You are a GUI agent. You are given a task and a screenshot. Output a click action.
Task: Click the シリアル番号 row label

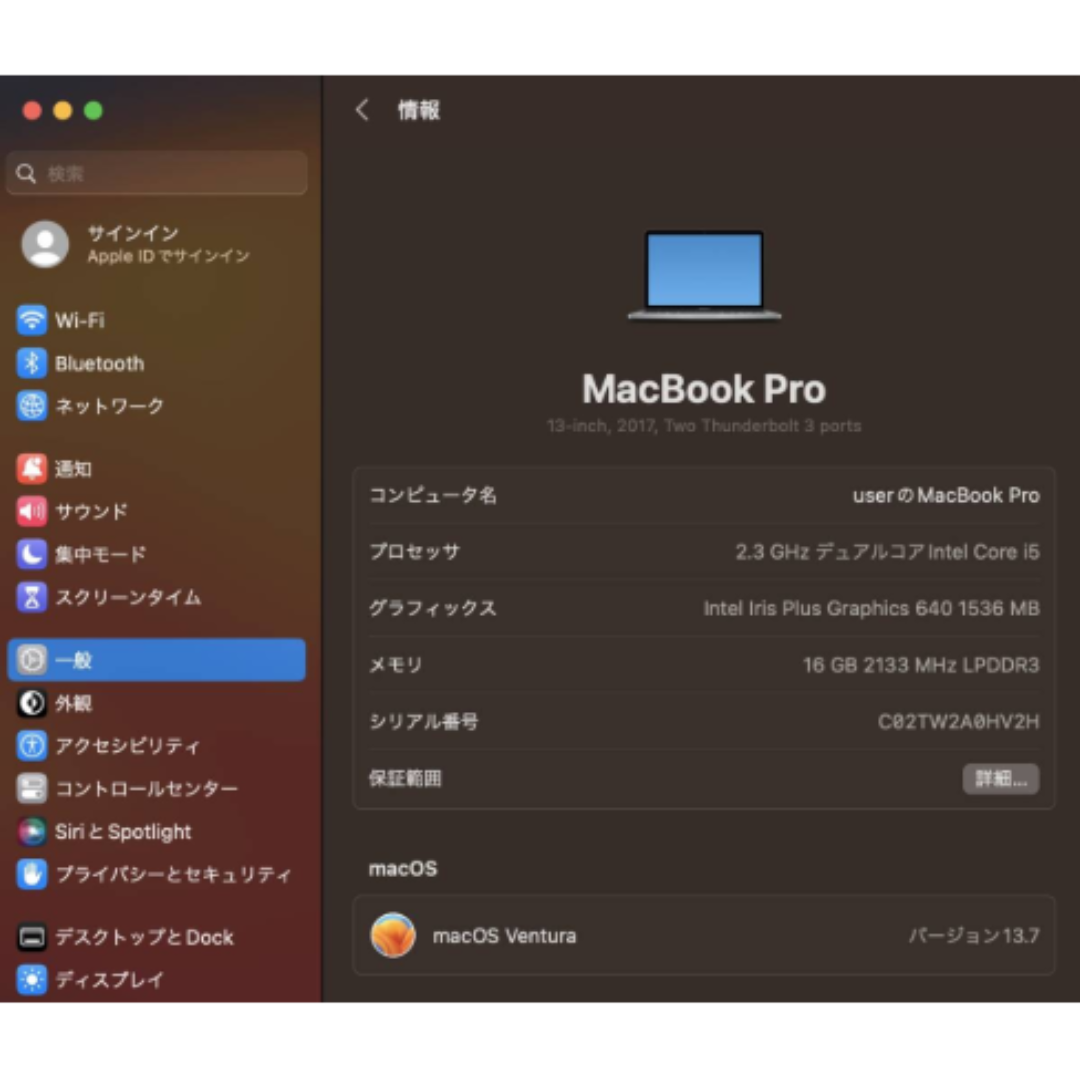point(424,721)
